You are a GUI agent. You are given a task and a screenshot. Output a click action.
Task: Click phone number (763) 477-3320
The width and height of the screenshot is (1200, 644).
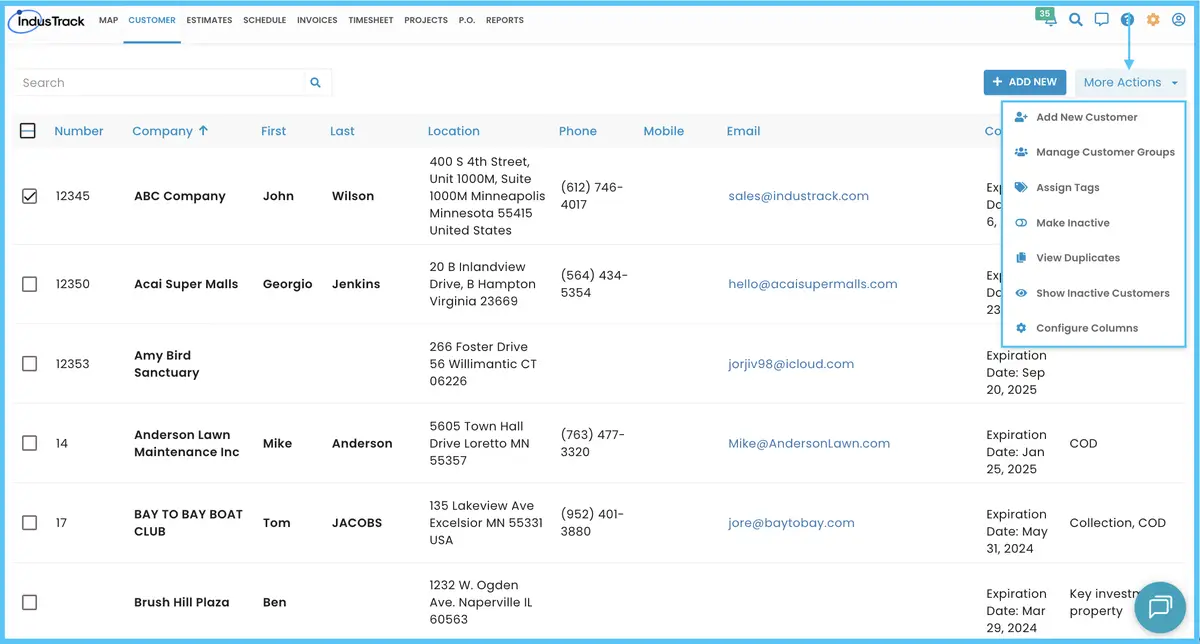pyautogui.click(x=593, y=443)
